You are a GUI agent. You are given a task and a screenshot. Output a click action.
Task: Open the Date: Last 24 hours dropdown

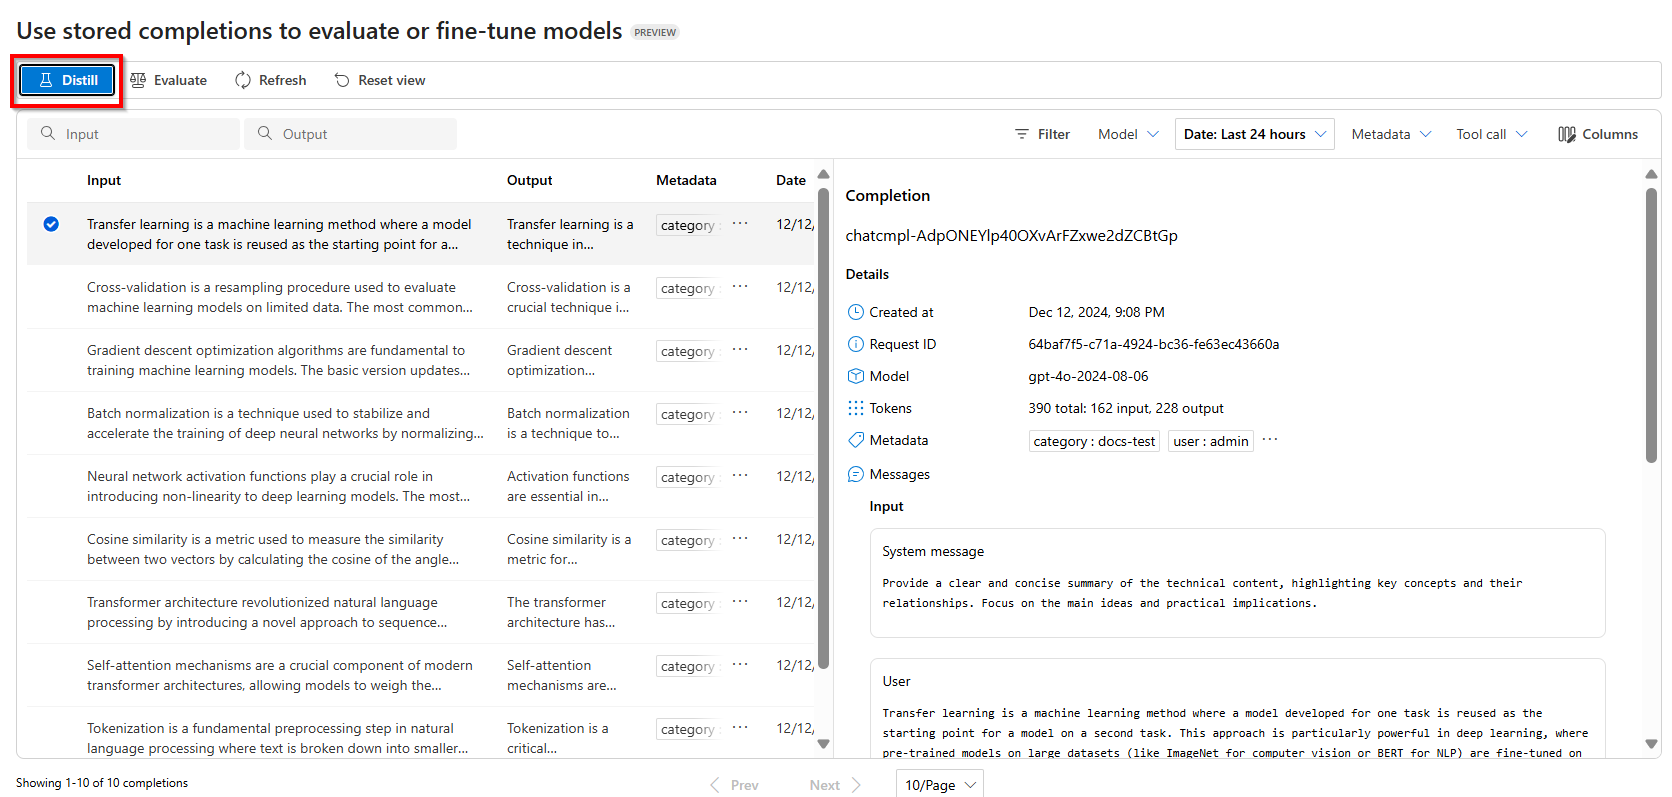[1254, 134]
